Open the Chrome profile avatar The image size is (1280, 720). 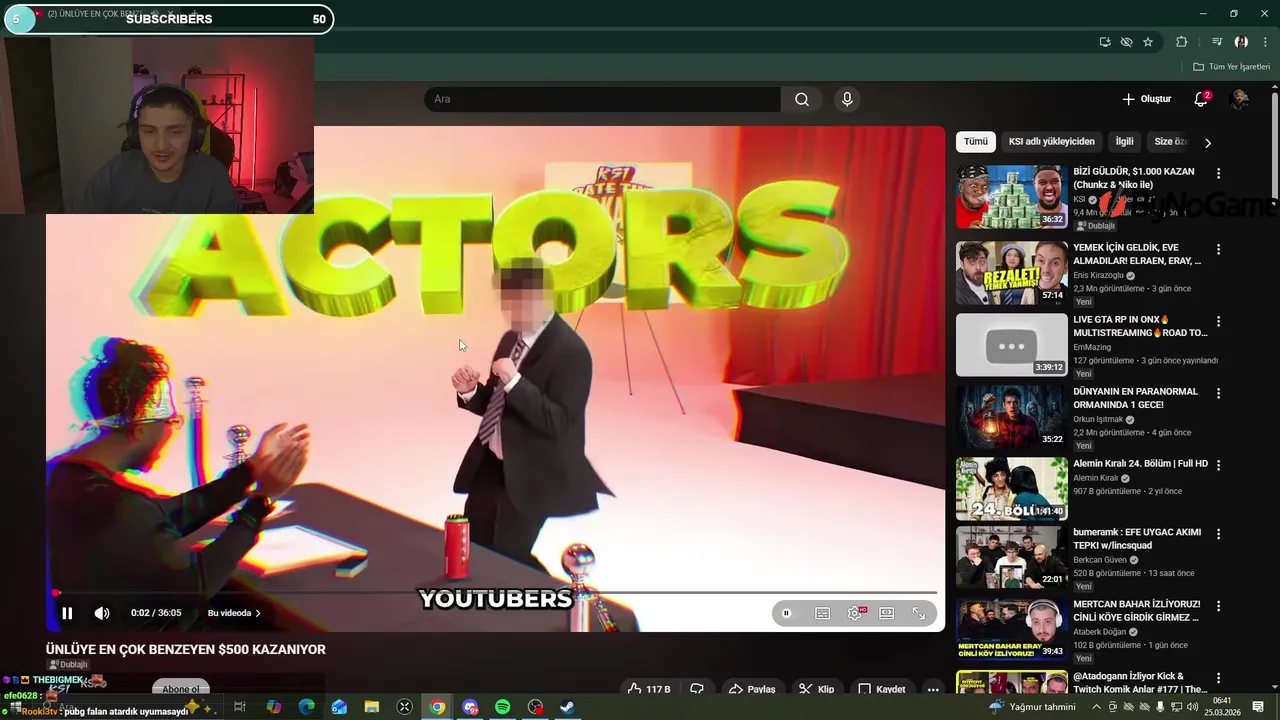pos(1241,42)
